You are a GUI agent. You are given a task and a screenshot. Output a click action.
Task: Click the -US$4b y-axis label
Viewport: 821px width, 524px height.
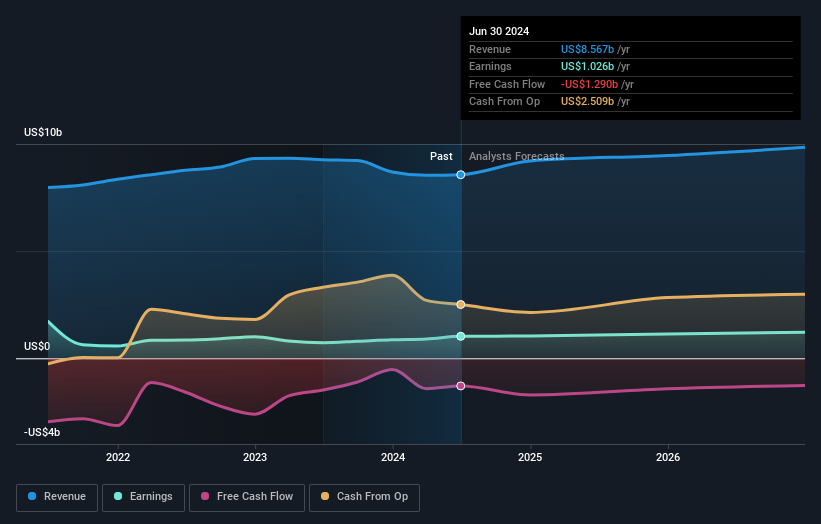pyautogui.click(x=42, y=432)
